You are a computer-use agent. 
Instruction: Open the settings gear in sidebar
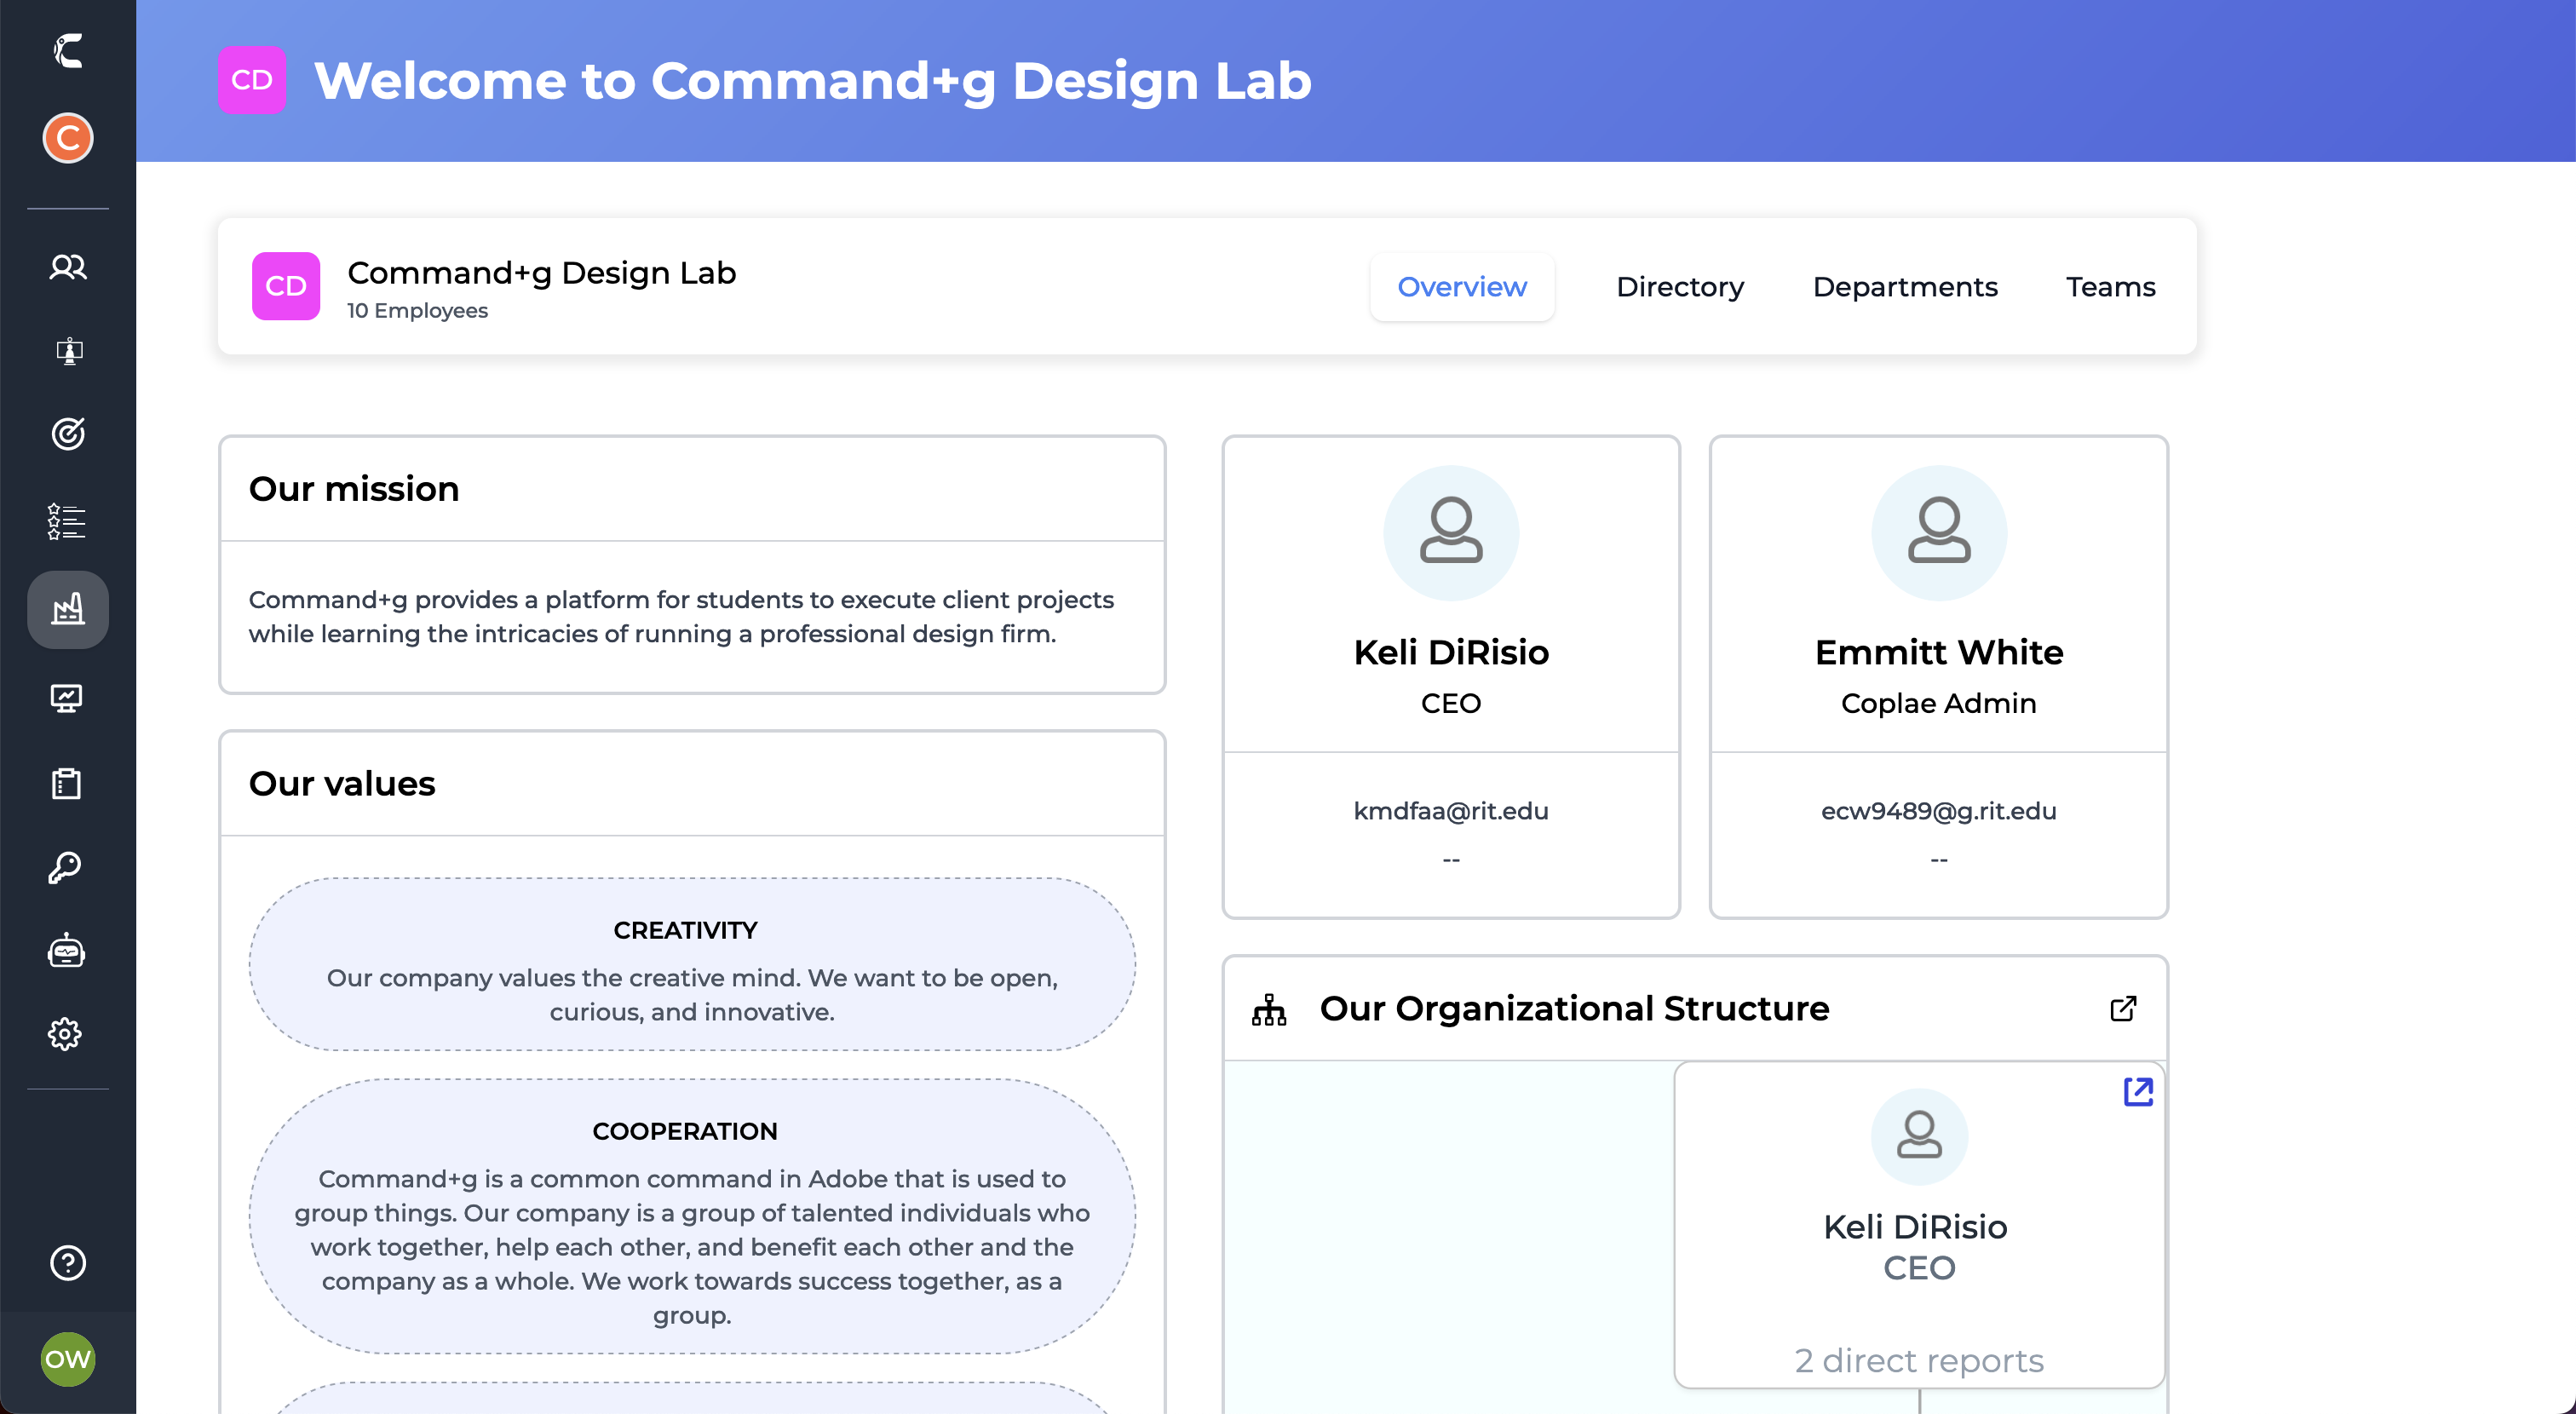click(66, 1033)
